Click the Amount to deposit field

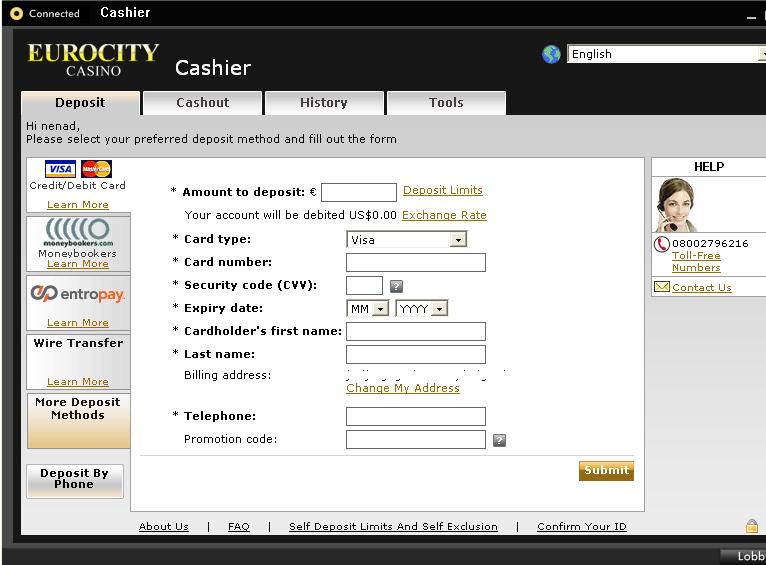point(358,193)
